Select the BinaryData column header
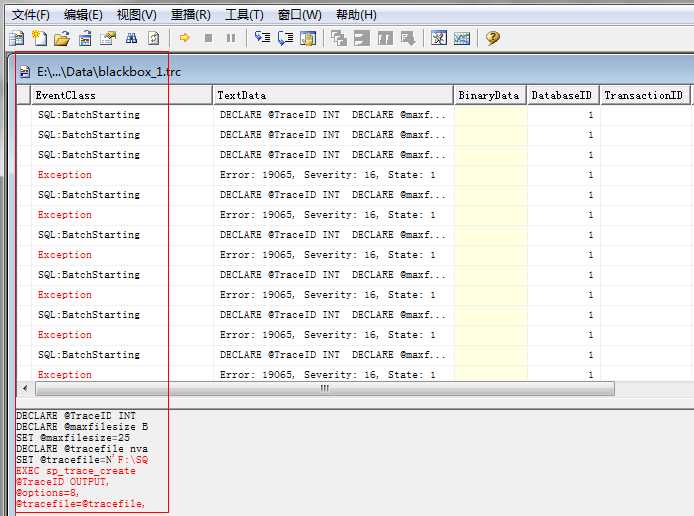 (x=490, y=95)
